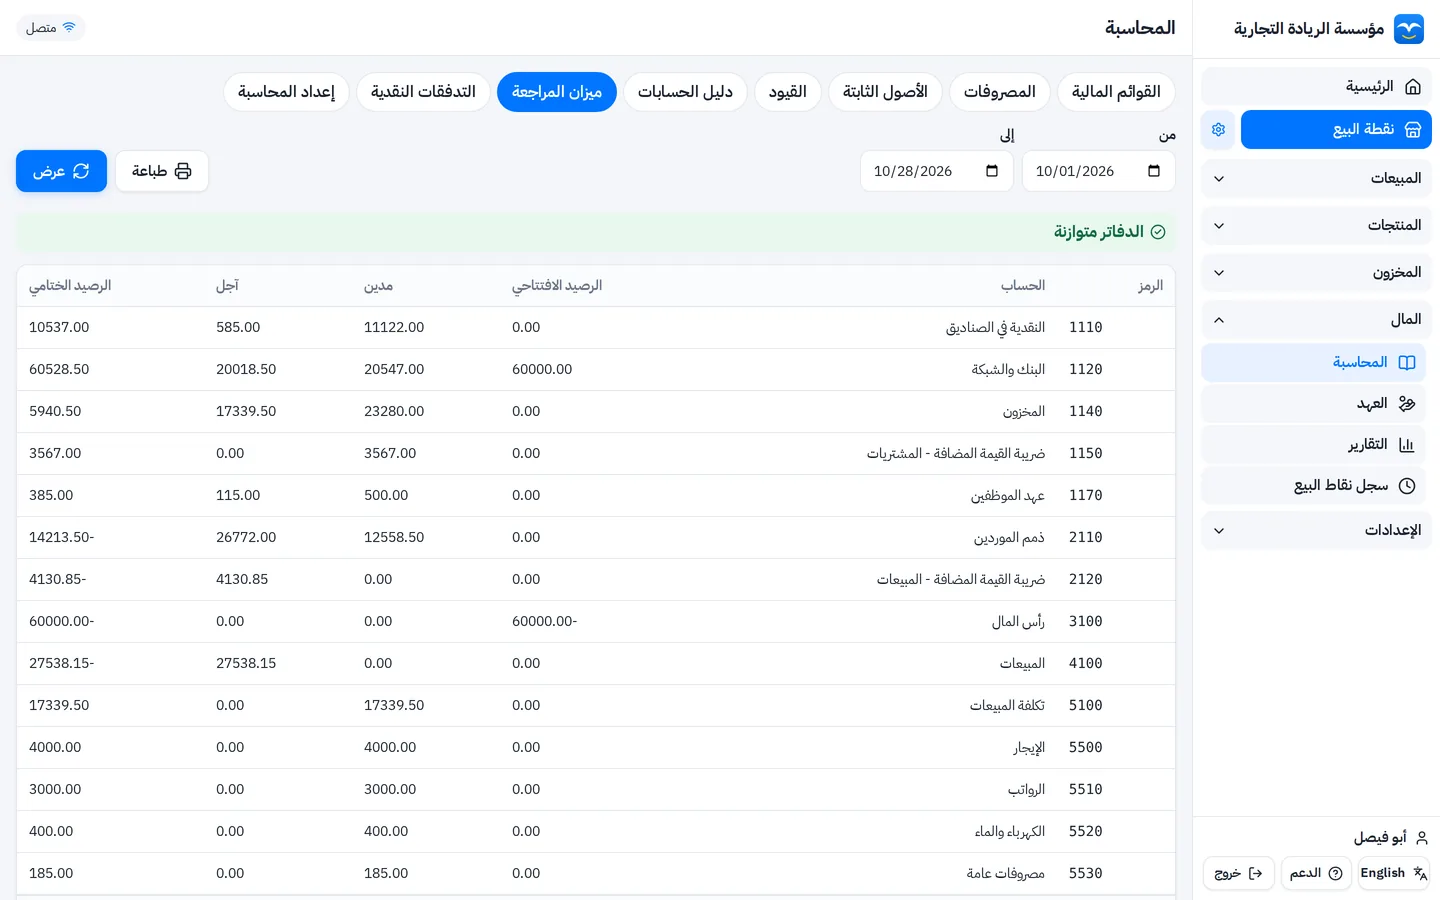The image size is (1440, 900).
Task: Switch to المصروفات tab
Action: [999, 92]
